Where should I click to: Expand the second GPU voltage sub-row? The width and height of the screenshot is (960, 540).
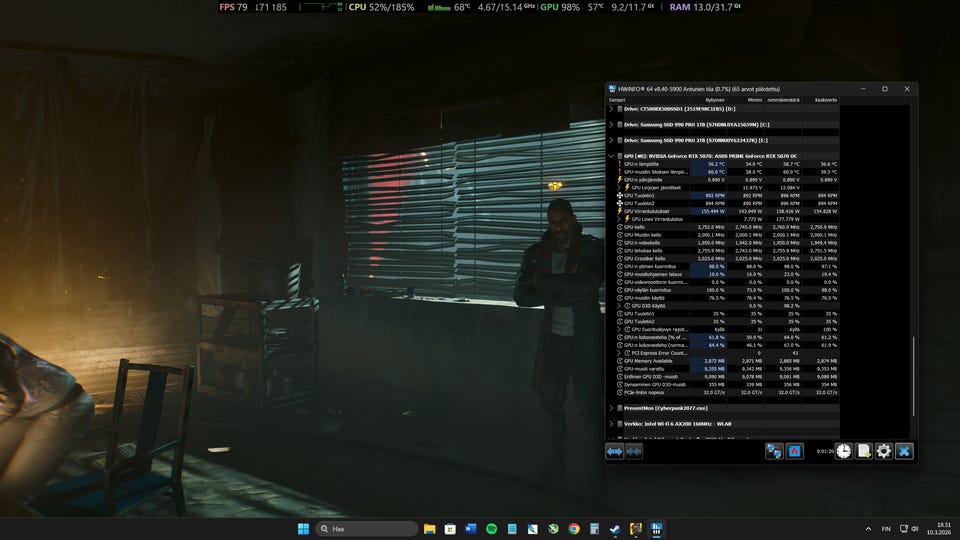[619, 187]
